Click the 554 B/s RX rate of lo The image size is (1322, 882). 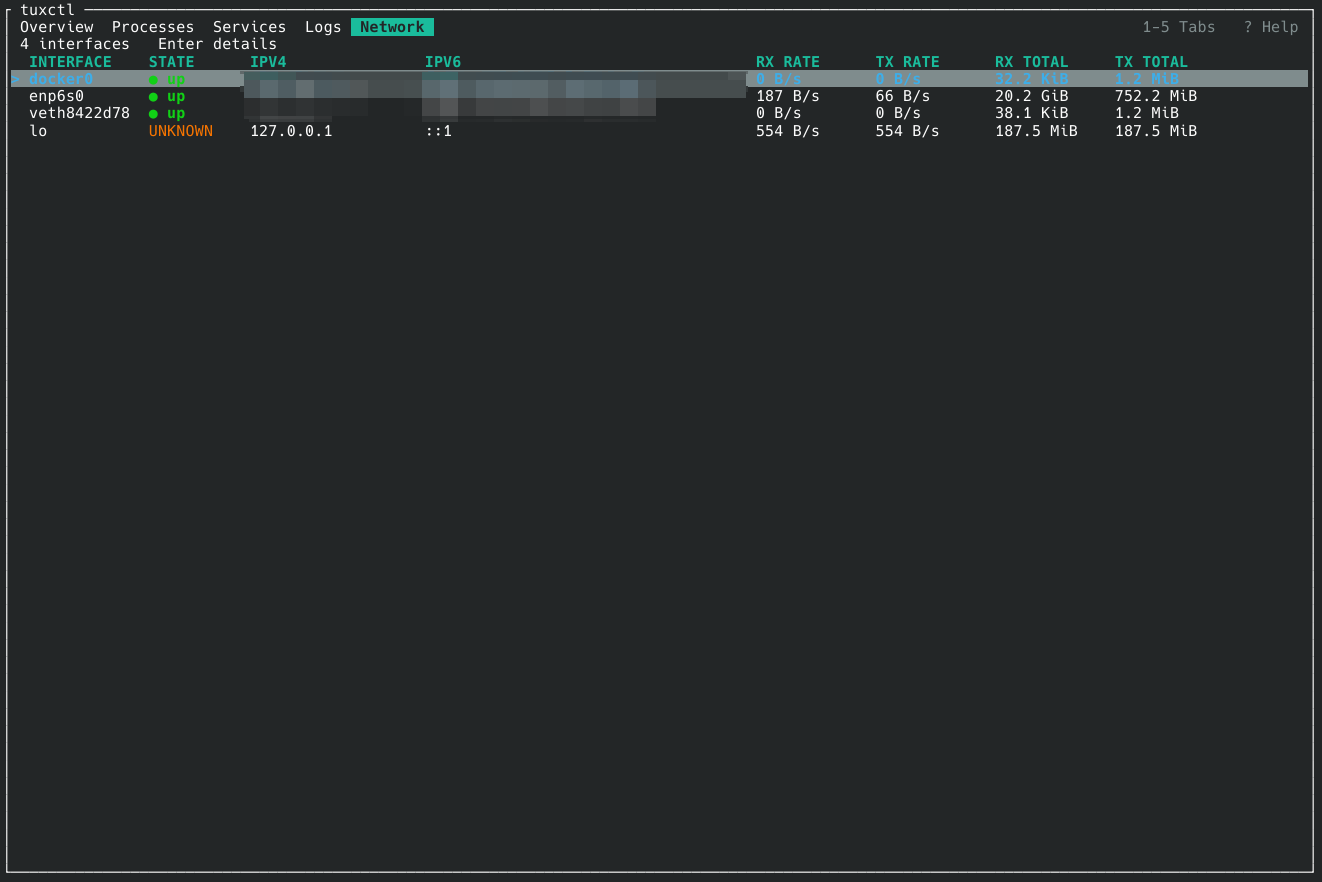(788, 131)
